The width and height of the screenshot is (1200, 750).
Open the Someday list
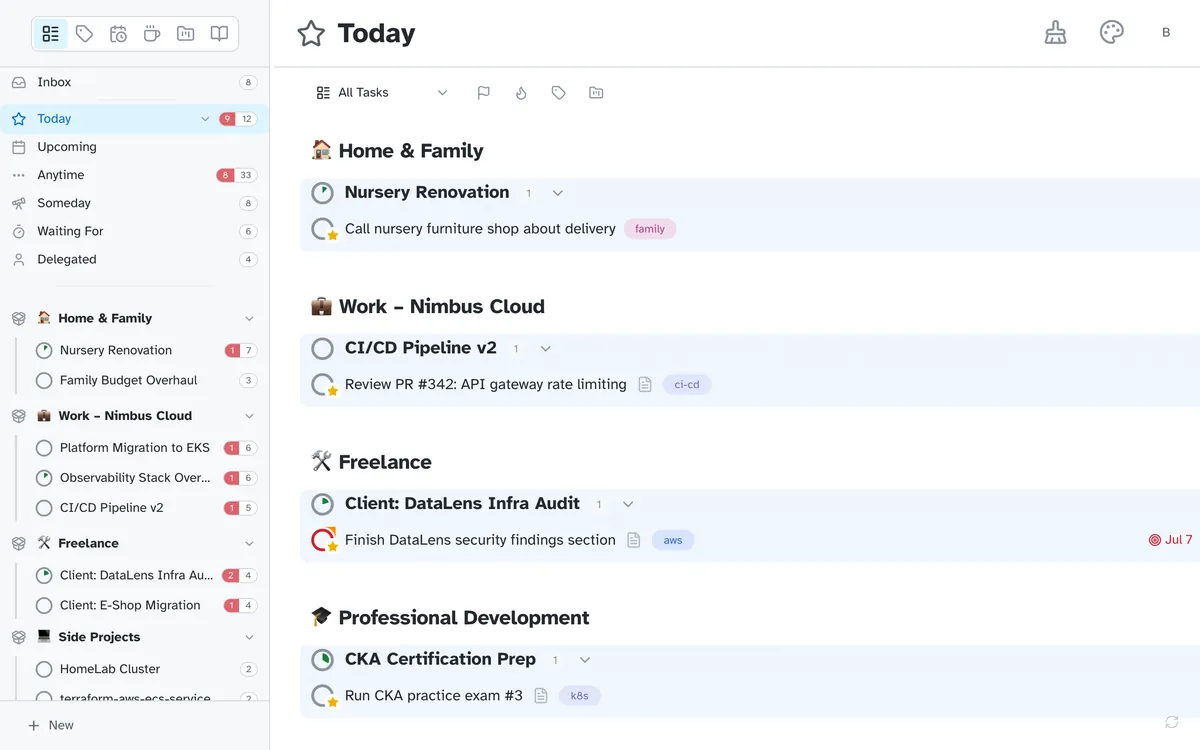(134, 203)
